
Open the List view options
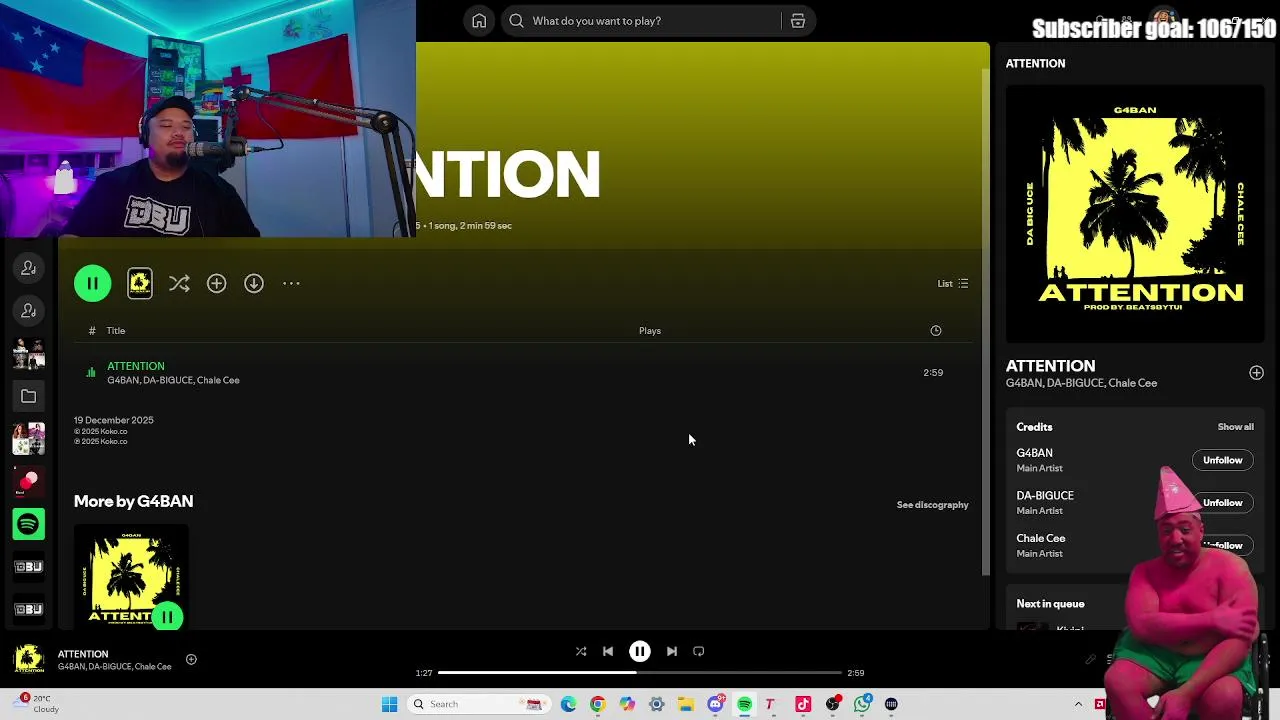pyautogui.click(x=952, y=284)
